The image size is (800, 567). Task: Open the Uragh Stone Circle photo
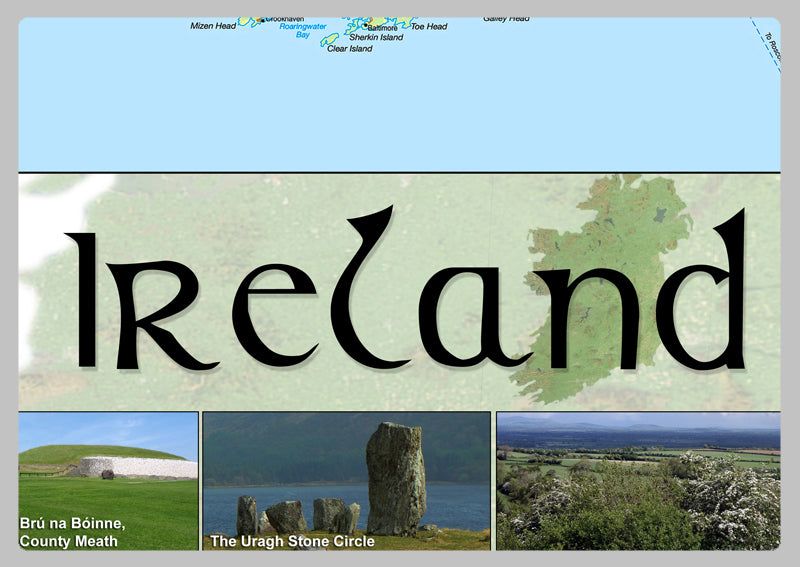tap(346, 481)
